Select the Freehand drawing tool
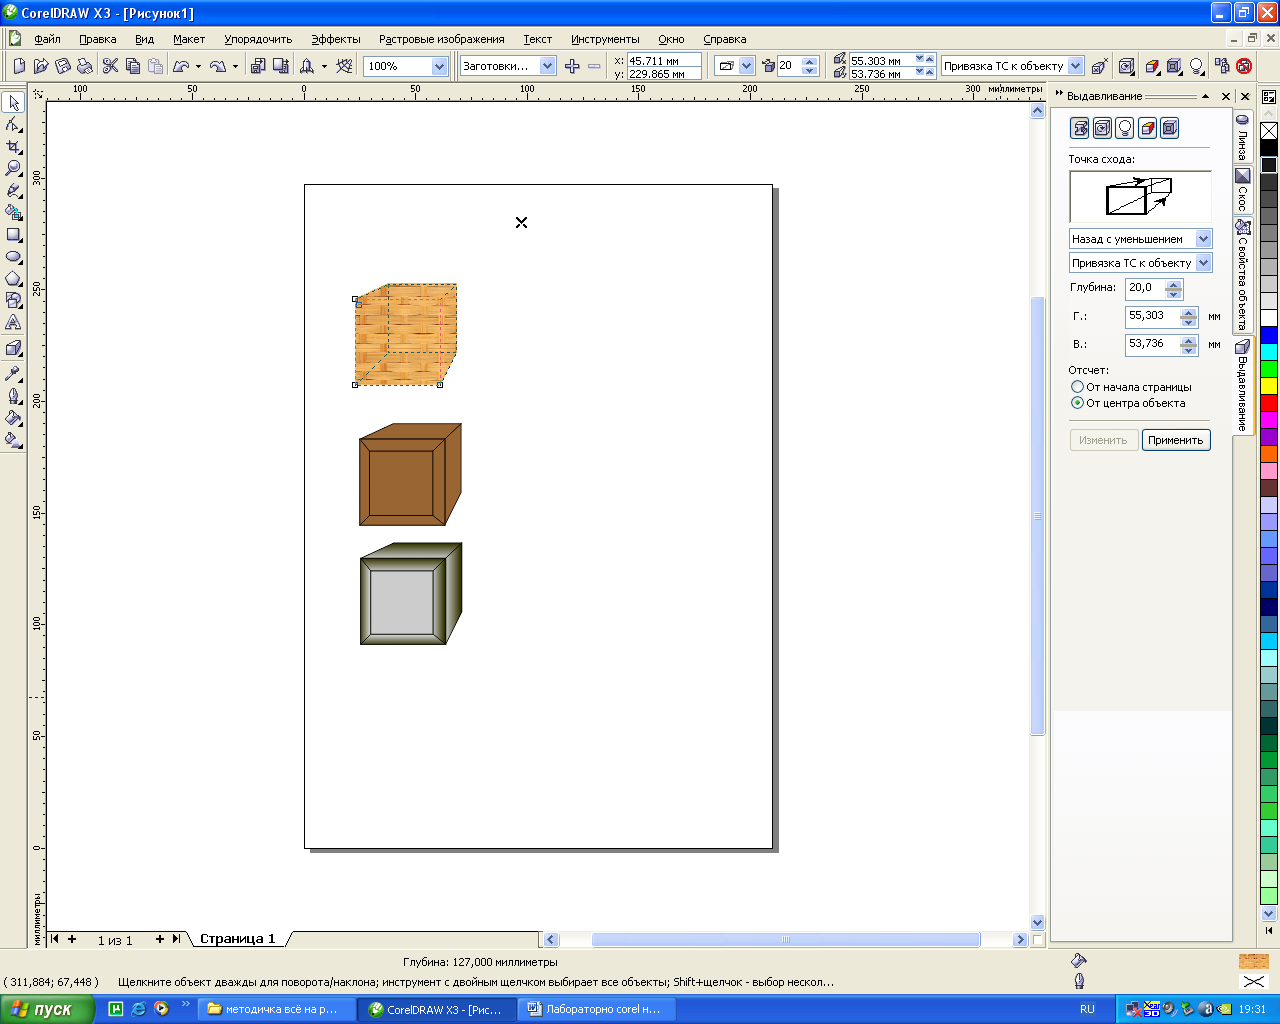The width and height of the screenshot is (1280, 1024). point(13,191)
